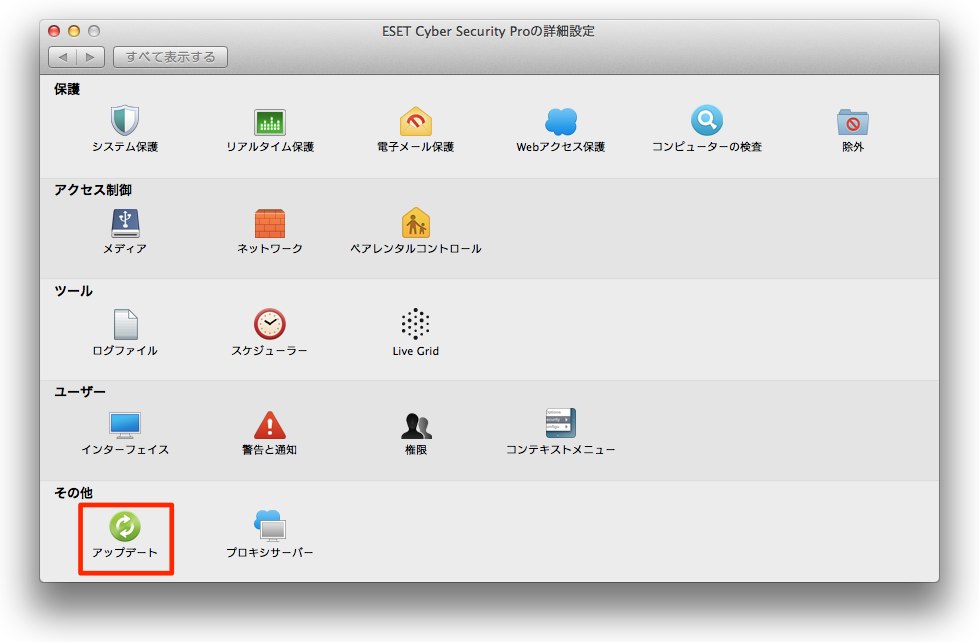Screen dimensions: 979x642
Task: Click コンテキストメニュー label text
Action: click(x=561, y=450)
